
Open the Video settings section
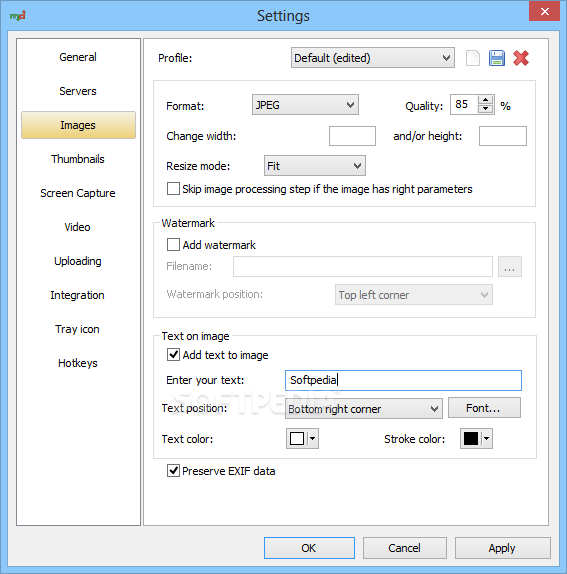pyautogui.click(x=78, y=227)
